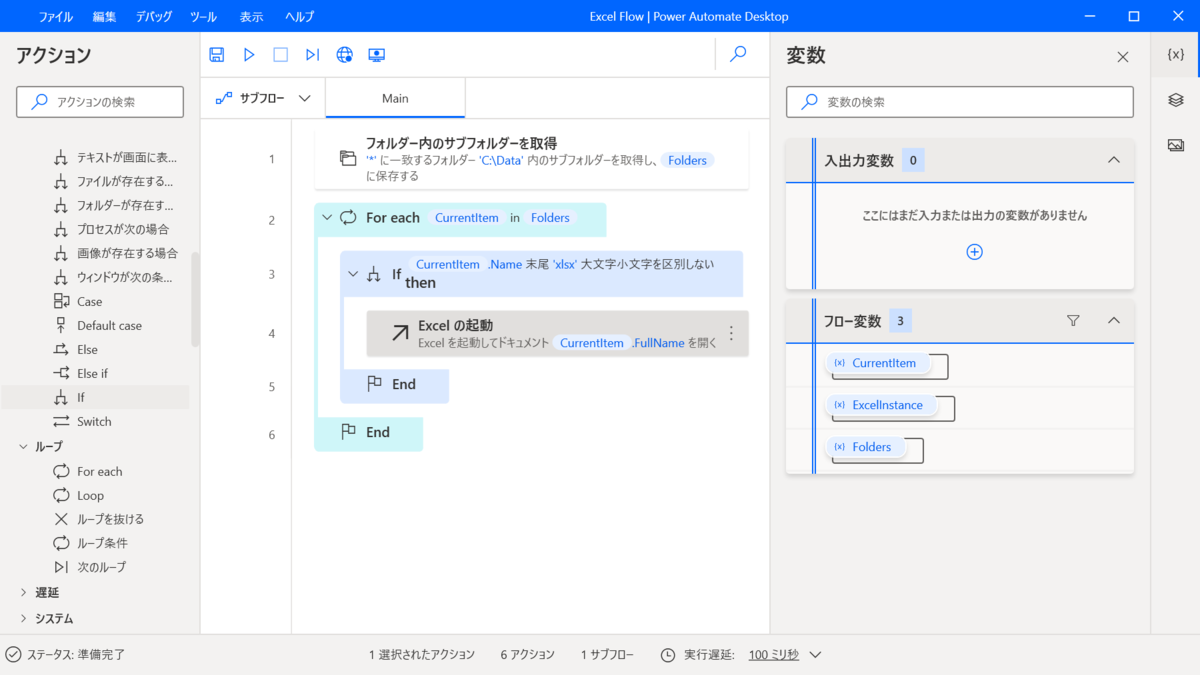1200x675 pixels.
Task: Run next action with the step icon
Action: click(313, 55)
